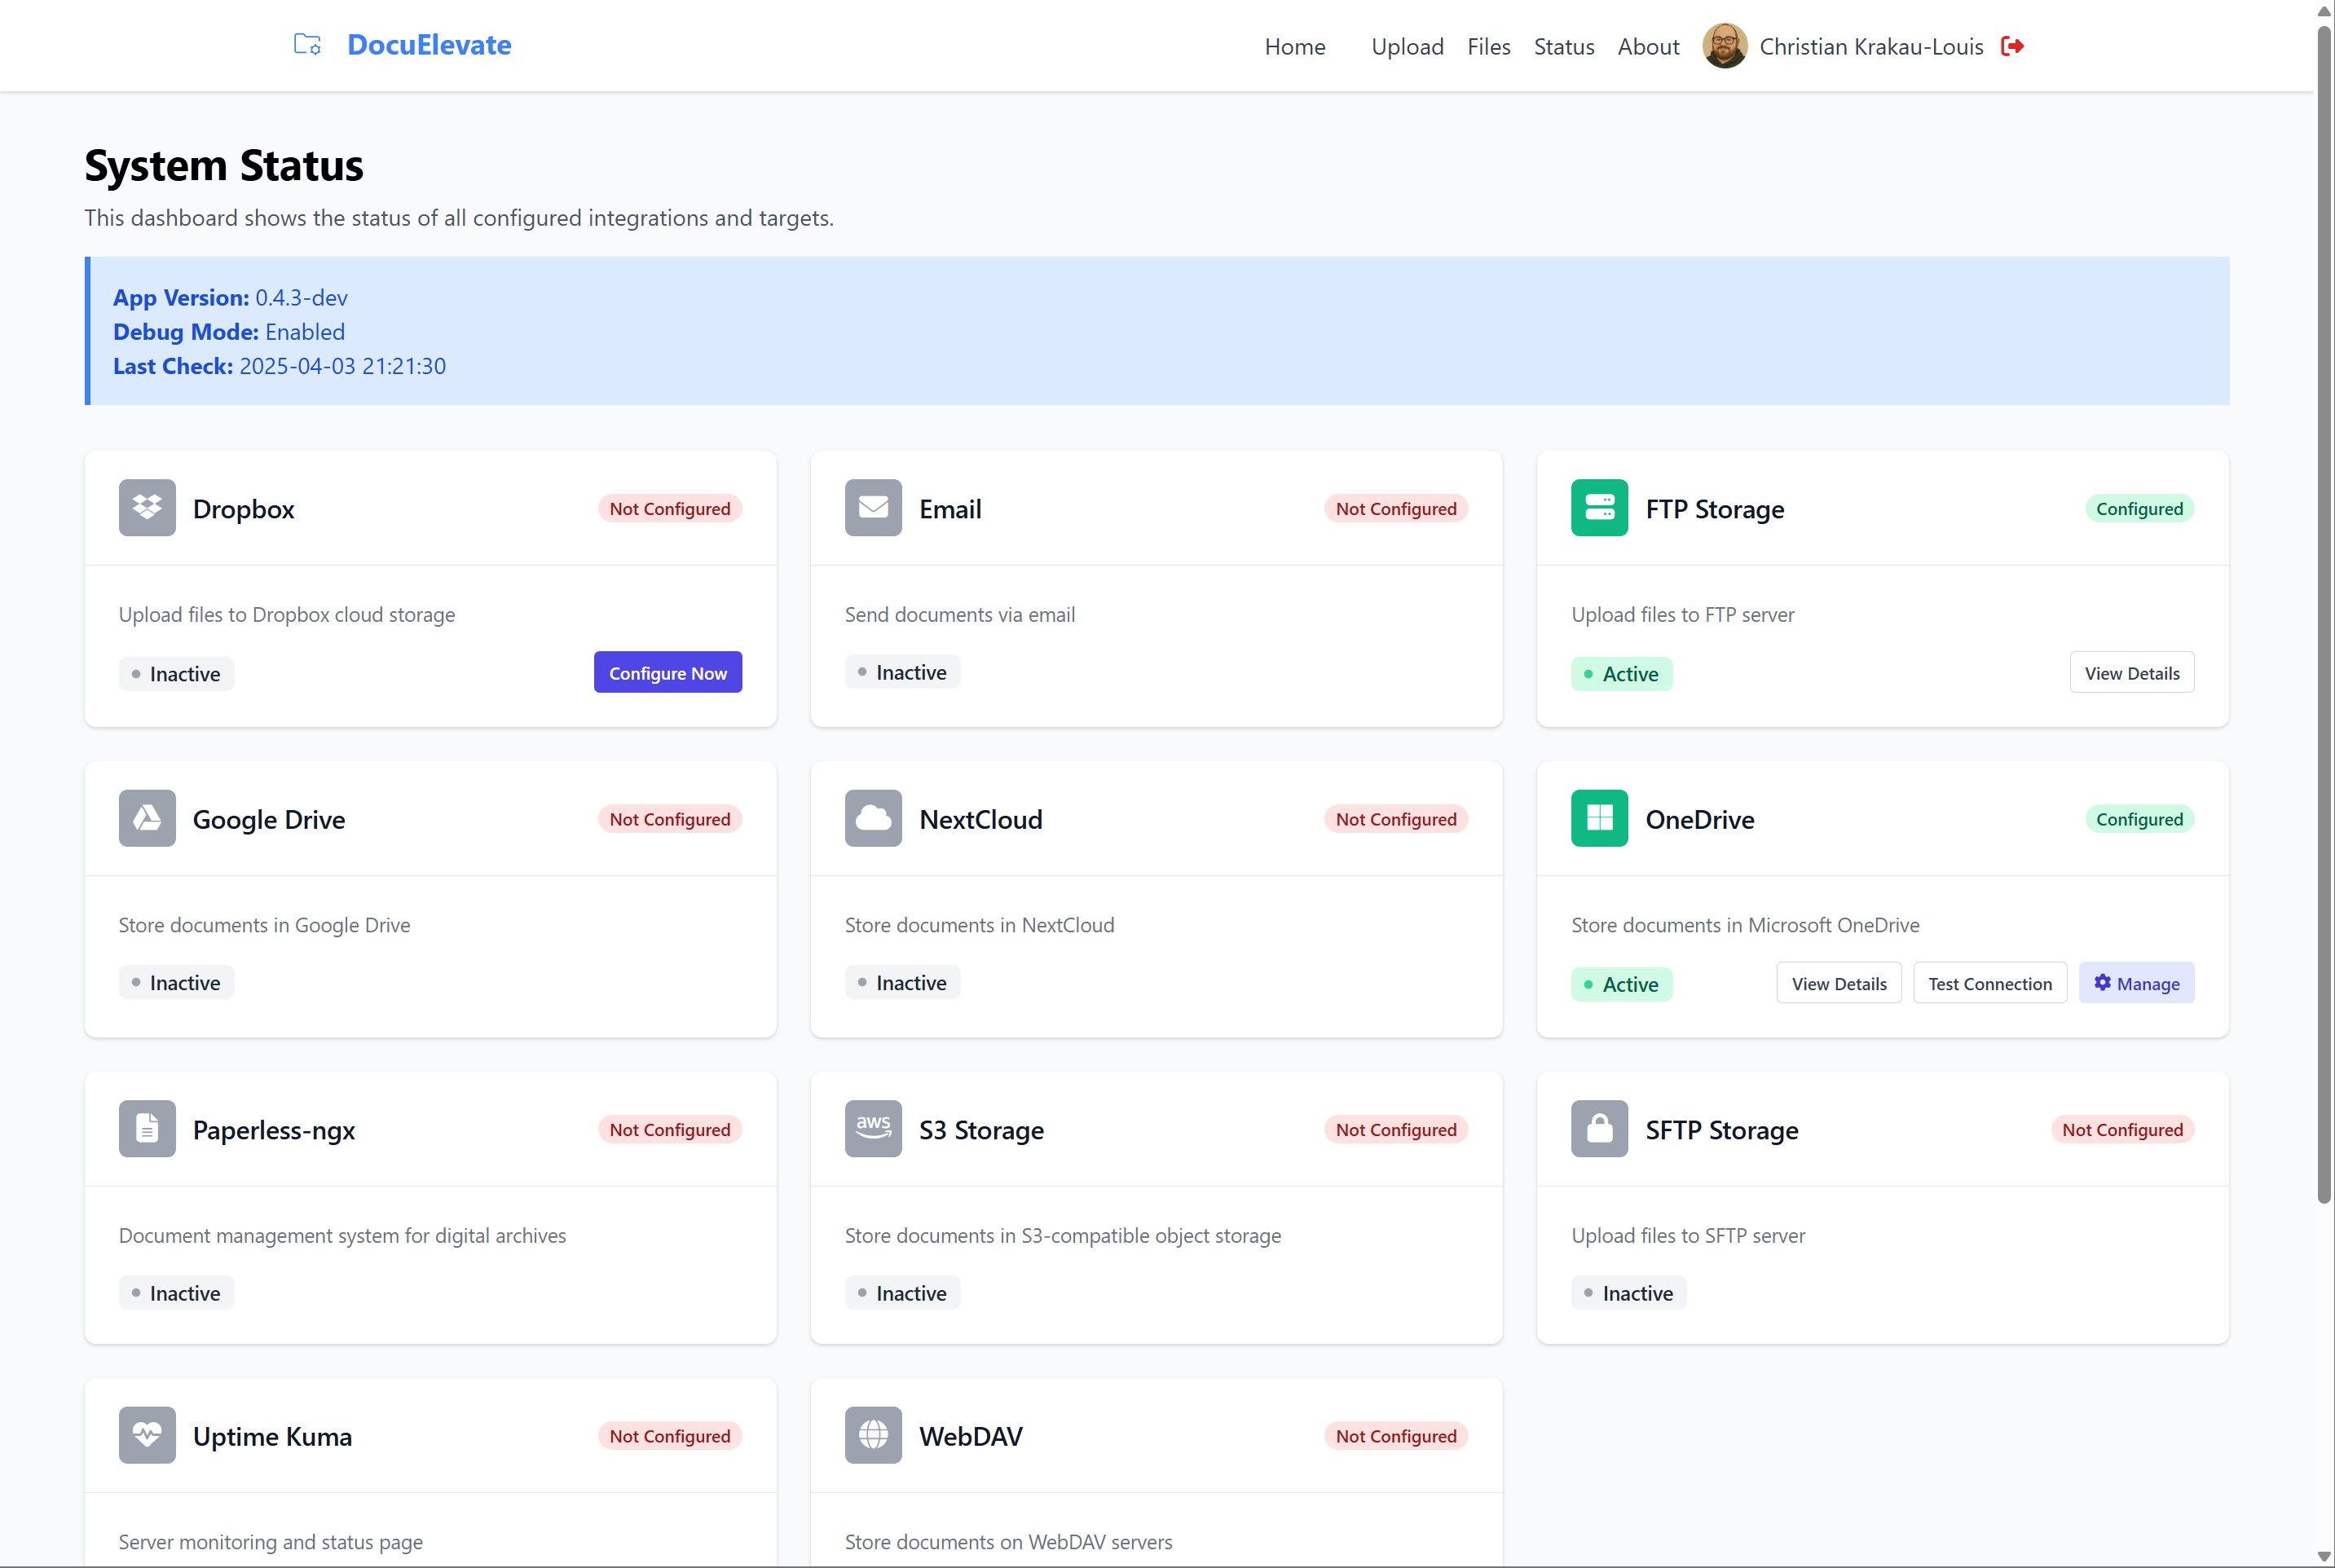Click the FTP Storage server icon
2335x1568 pixels.
click(x=1599, y=508)
